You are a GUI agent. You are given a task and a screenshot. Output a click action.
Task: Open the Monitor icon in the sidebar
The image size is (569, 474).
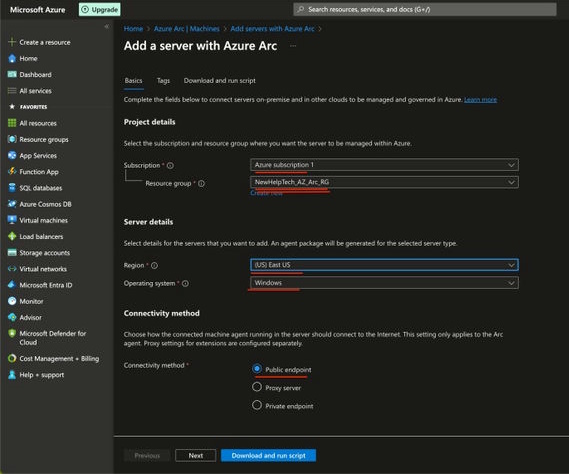click(x=12, y=301)
